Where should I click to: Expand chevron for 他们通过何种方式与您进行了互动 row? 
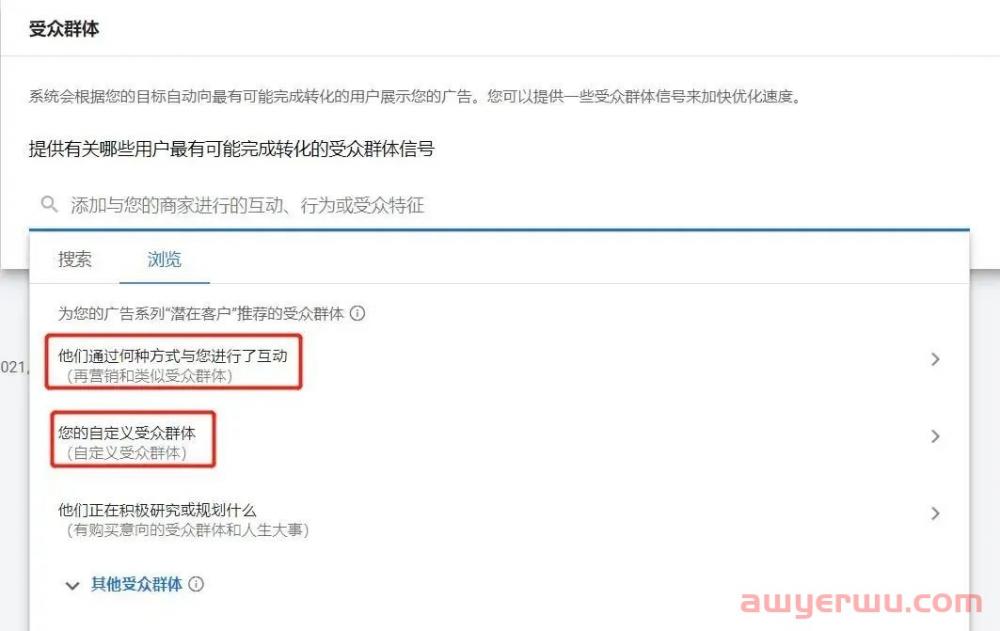point(935,359)
